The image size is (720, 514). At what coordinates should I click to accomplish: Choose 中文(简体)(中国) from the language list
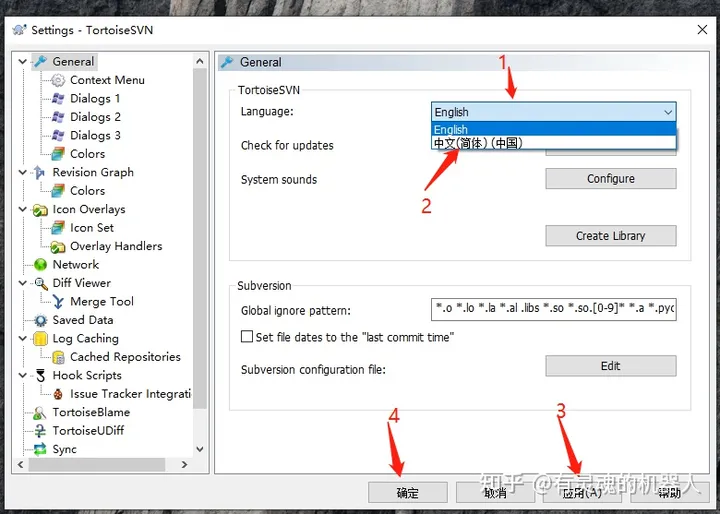coord(478,143)
